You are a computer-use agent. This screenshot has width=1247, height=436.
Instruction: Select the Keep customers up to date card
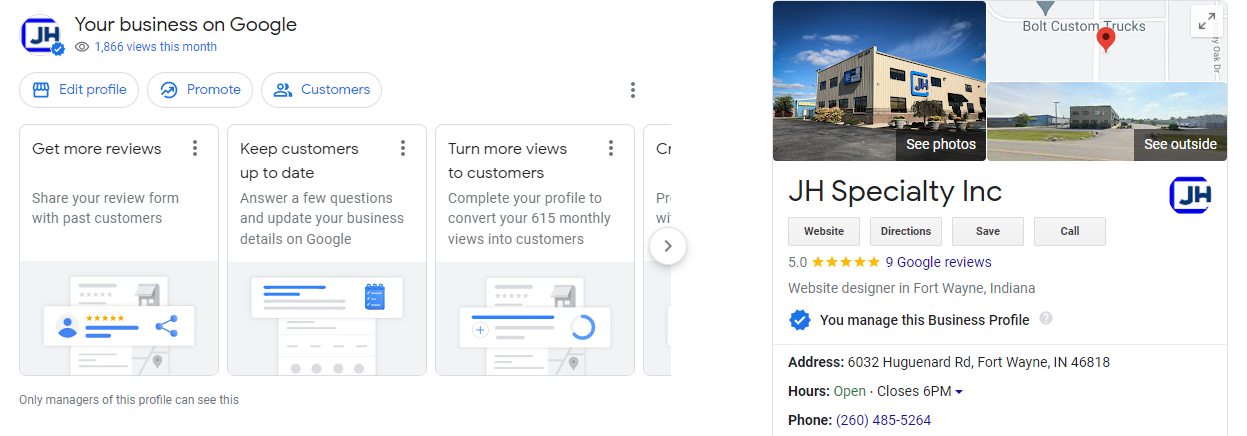tap(327, 250)
